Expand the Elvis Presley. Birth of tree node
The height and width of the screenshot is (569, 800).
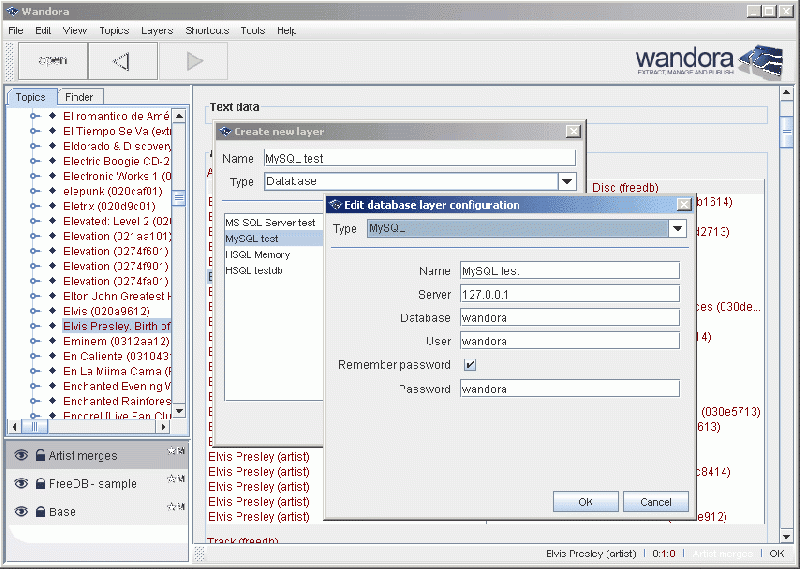click(34, 326)
